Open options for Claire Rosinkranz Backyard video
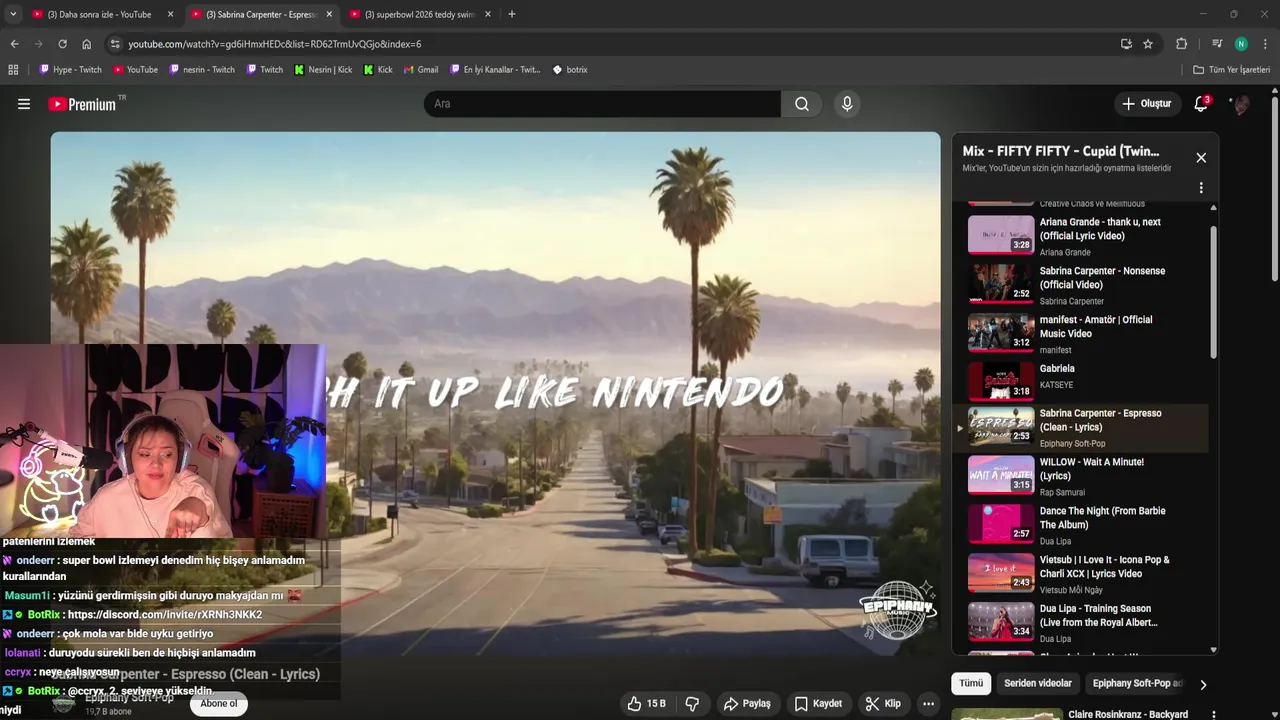 pos(1214,715)
